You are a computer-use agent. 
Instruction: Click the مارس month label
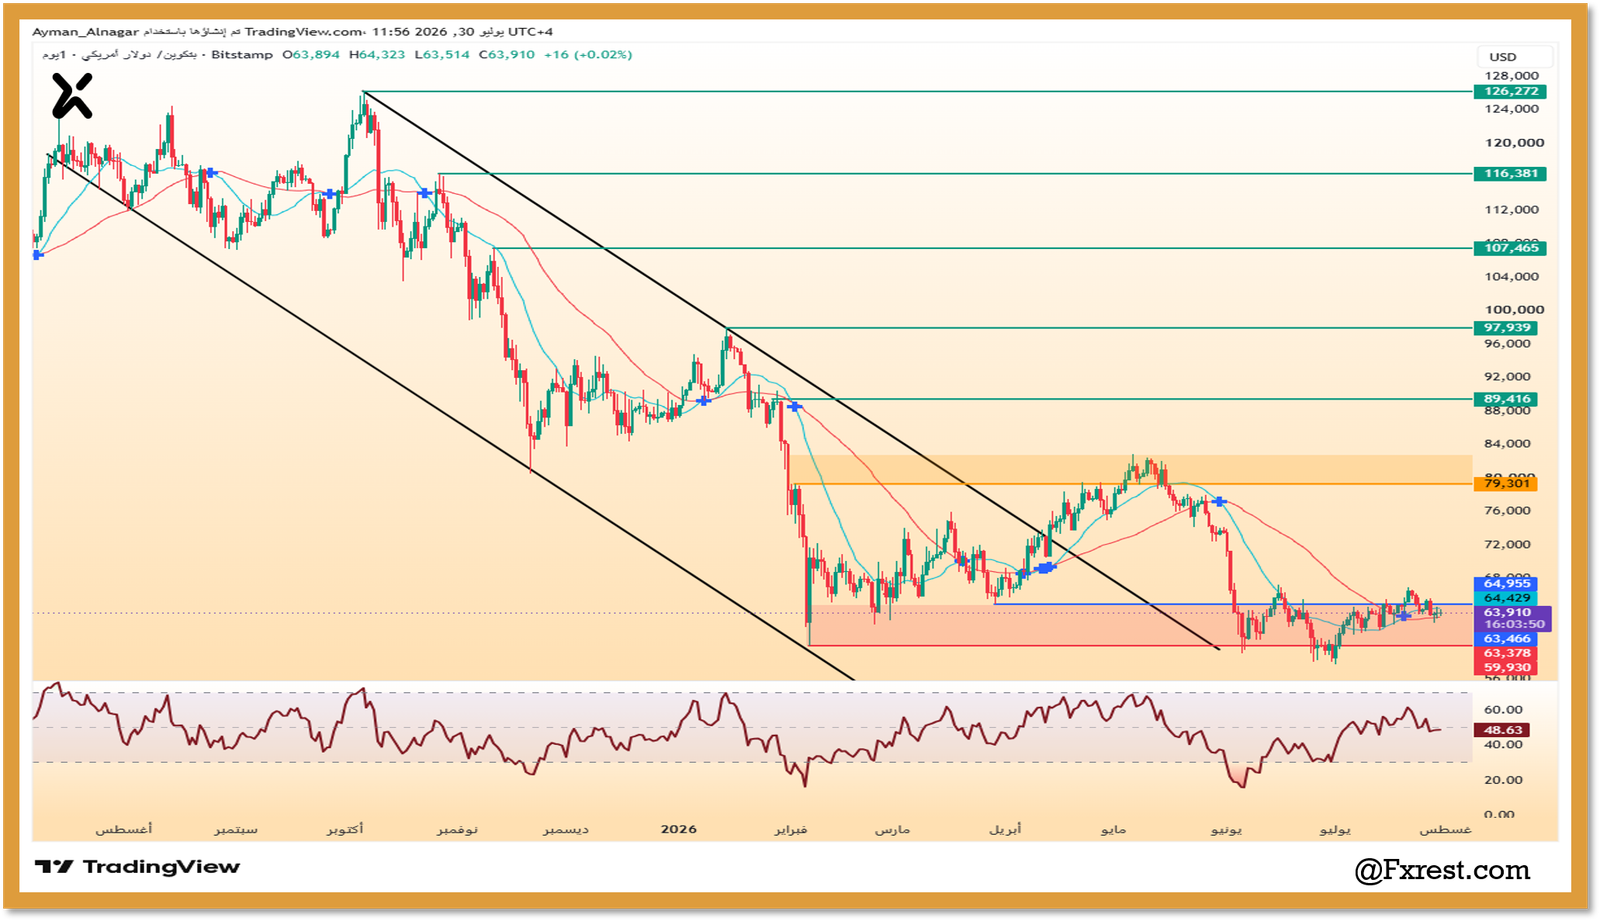(892, 830)
